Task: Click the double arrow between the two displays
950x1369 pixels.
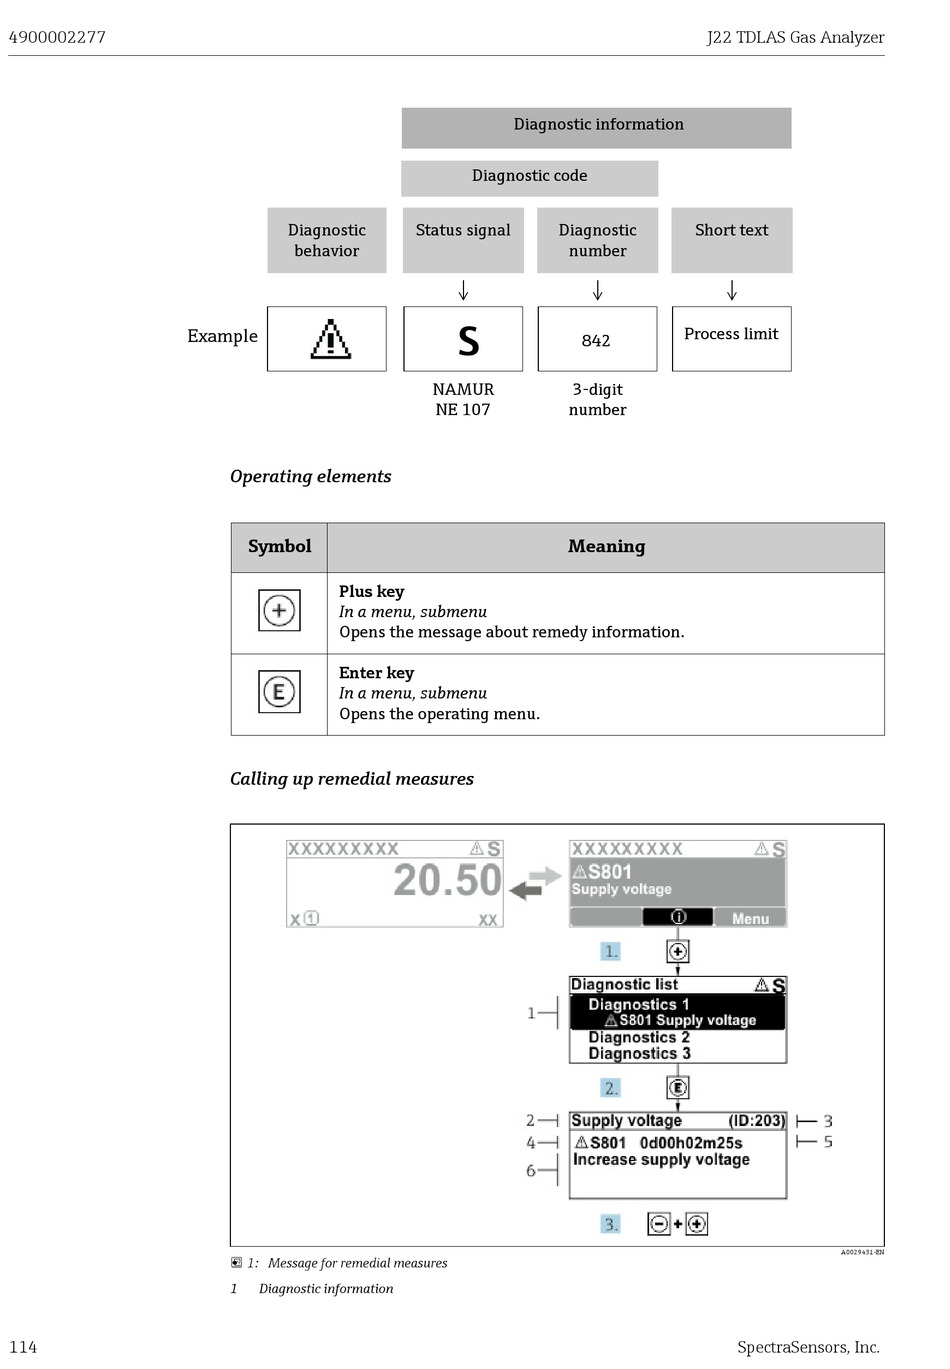Action: pos(535,882)
